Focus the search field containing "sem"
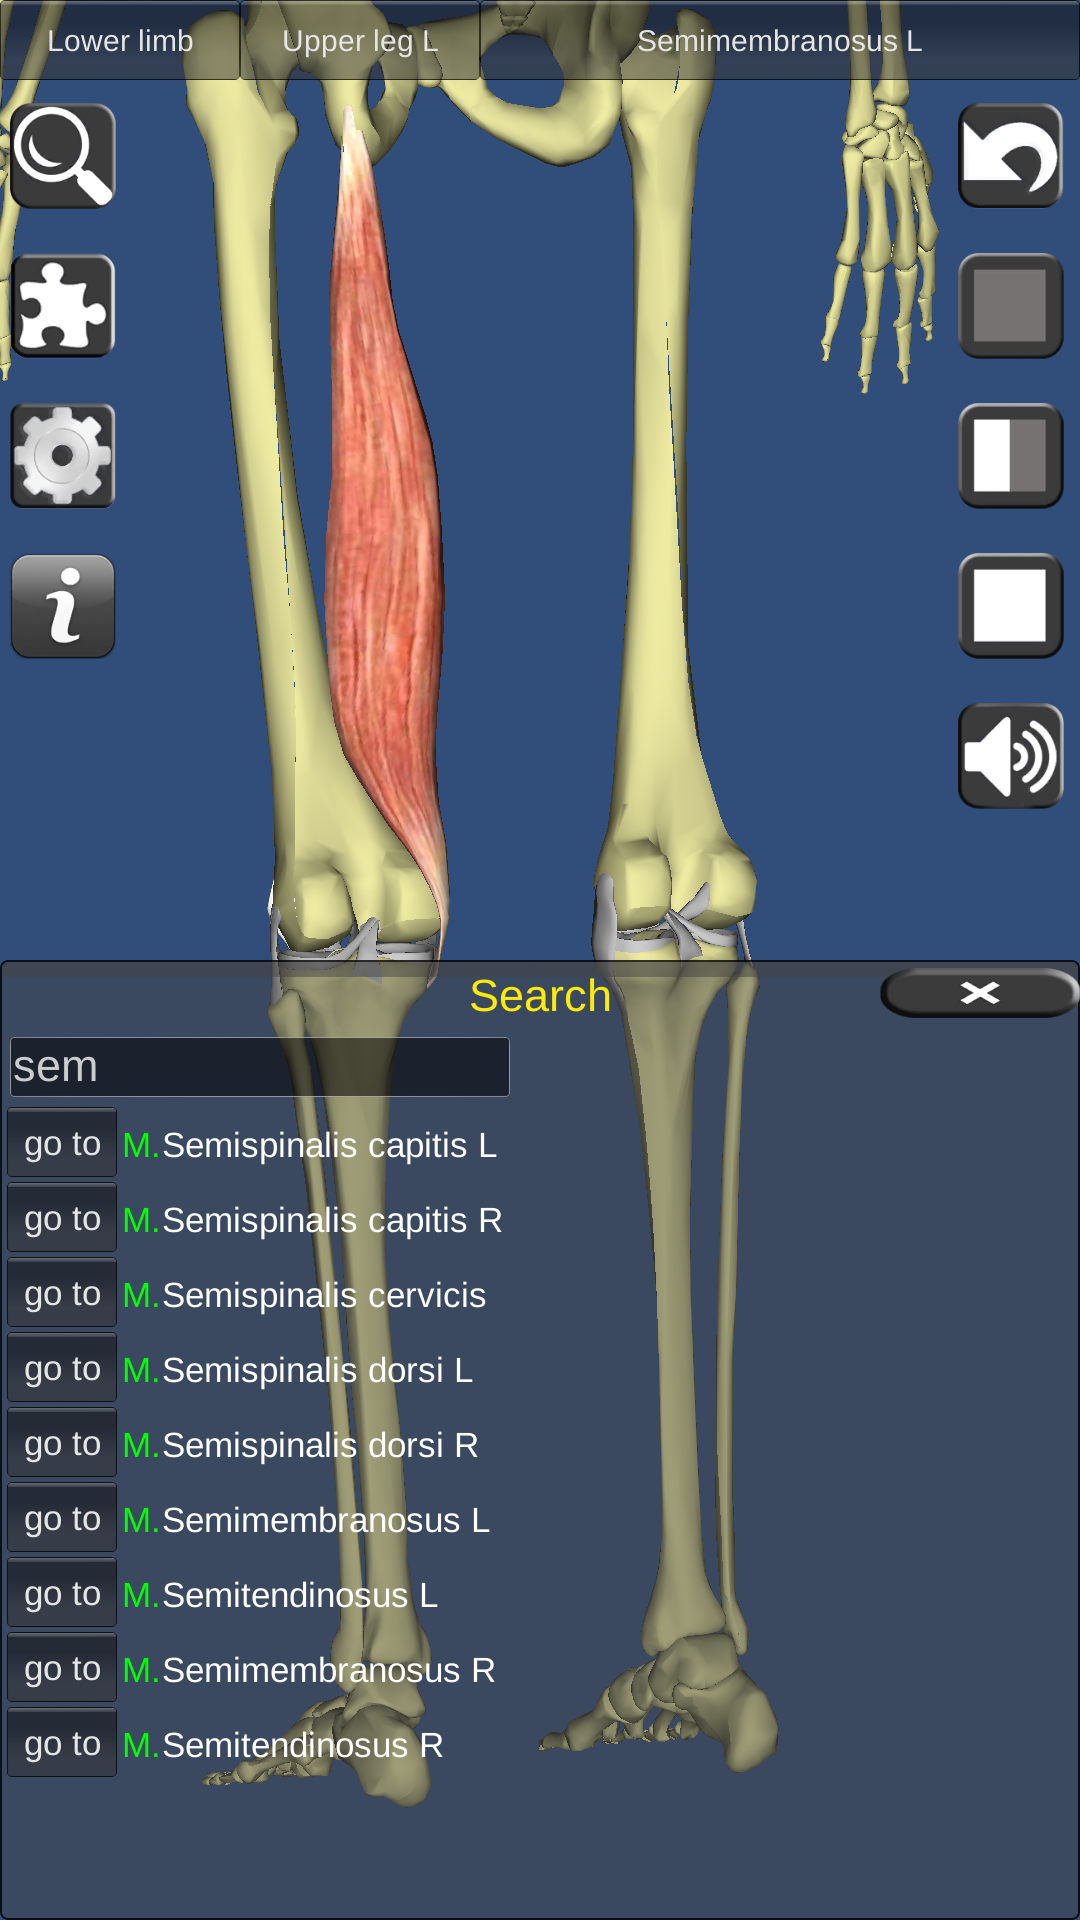 [260, 1067]
